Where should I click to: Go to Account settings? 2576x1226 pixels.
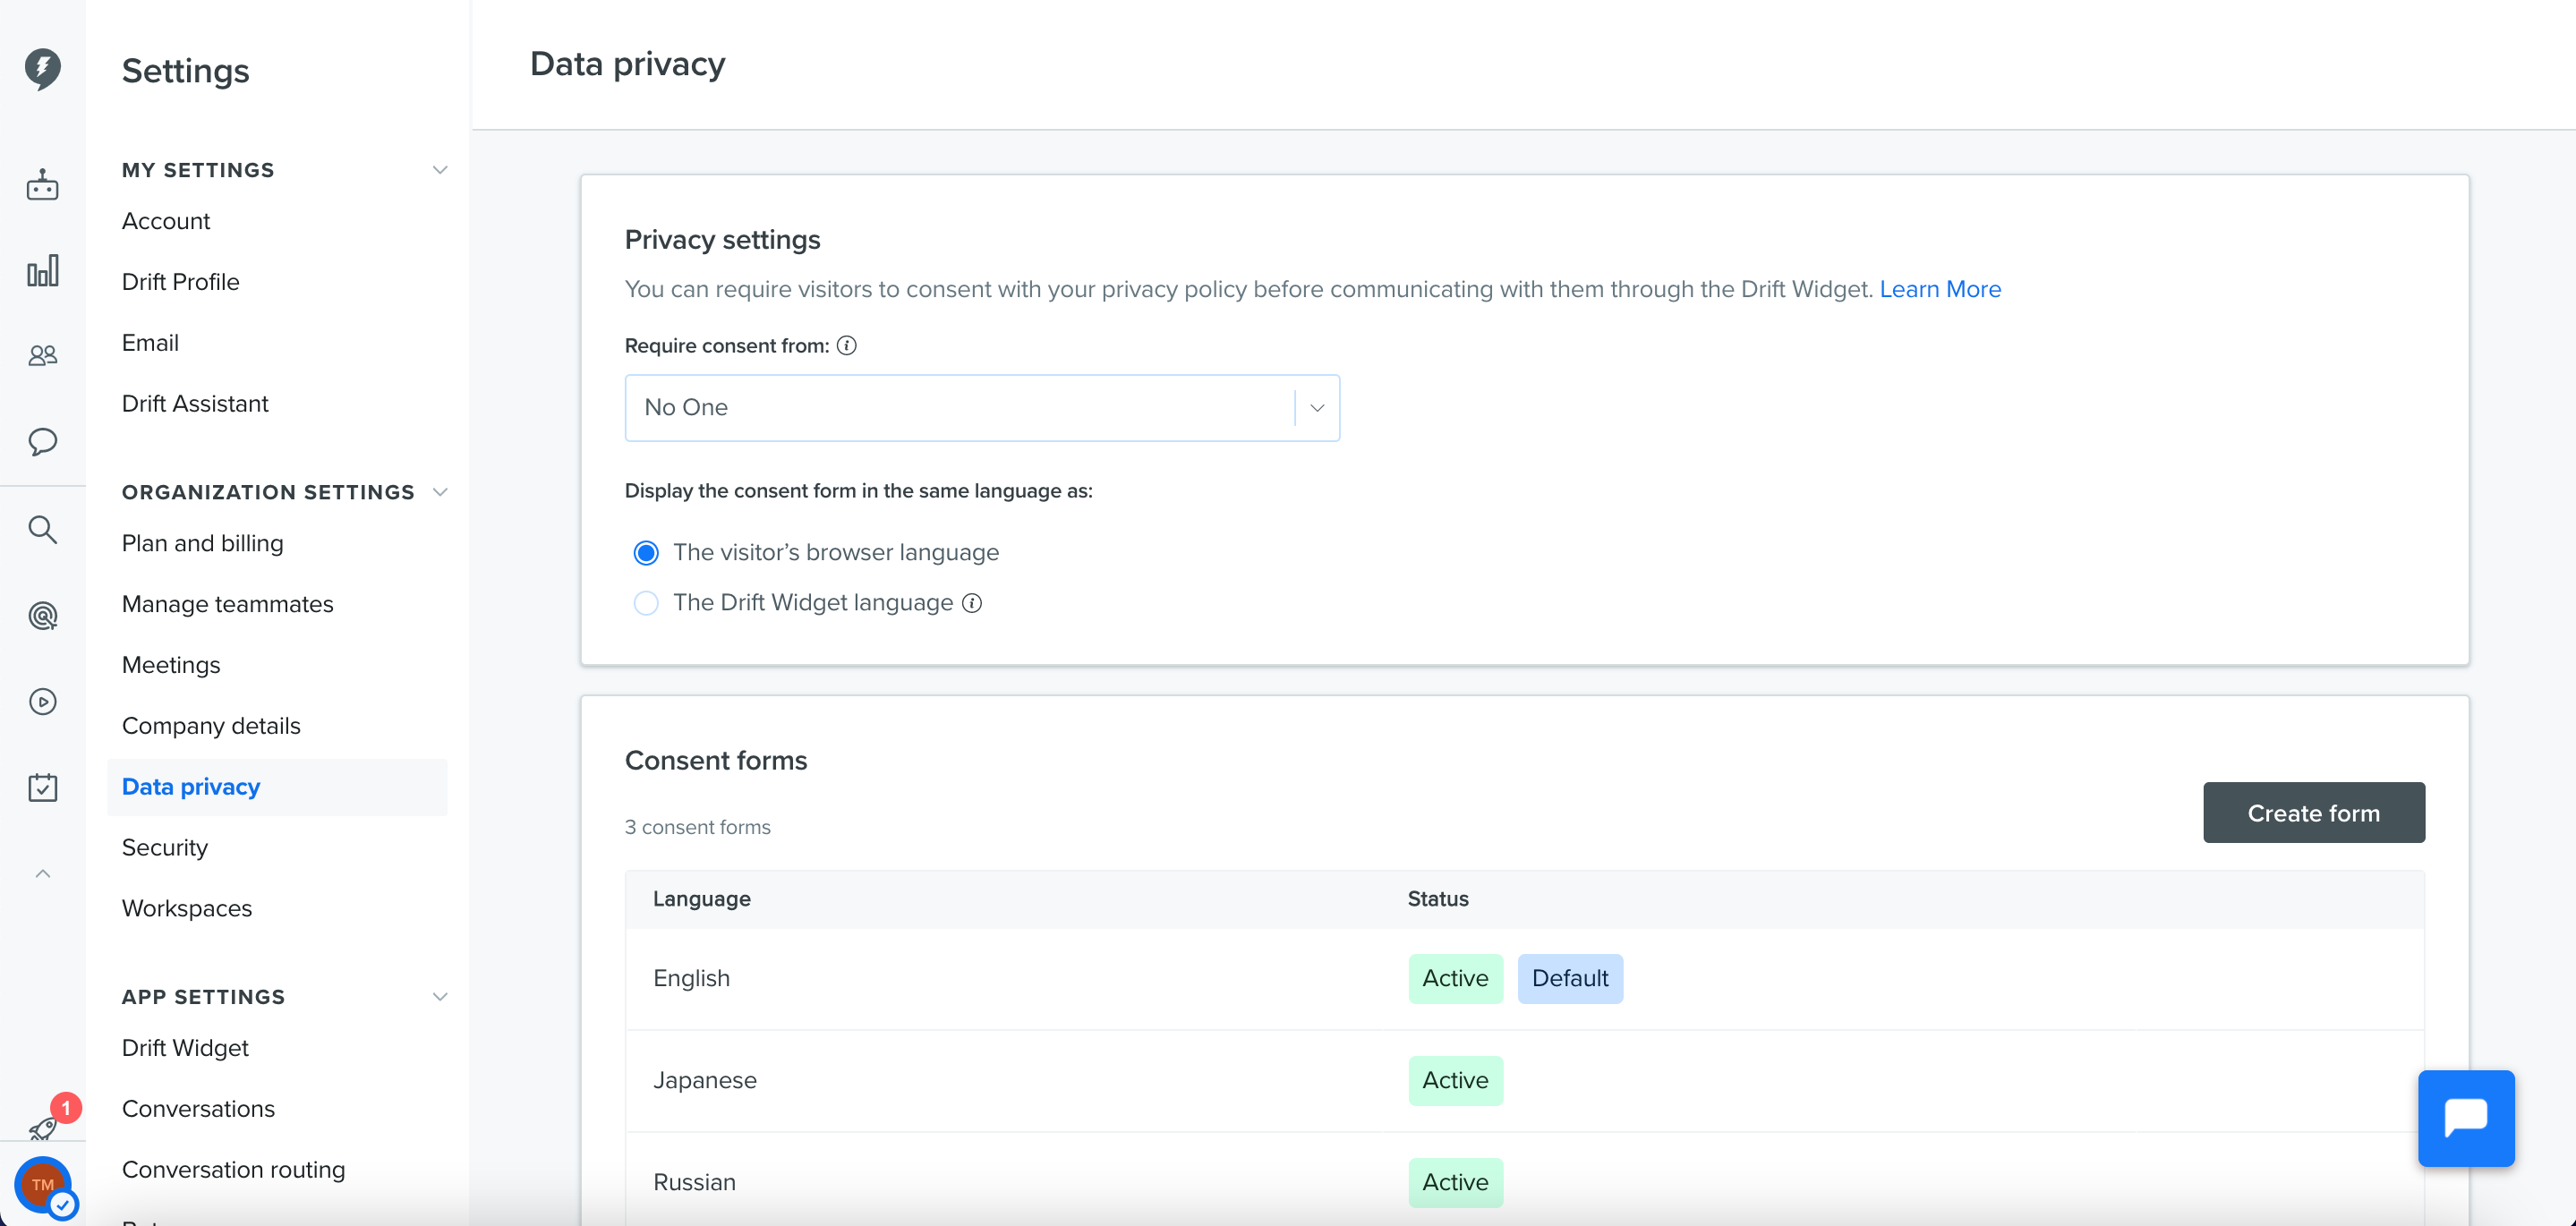[x=166, y=221]
